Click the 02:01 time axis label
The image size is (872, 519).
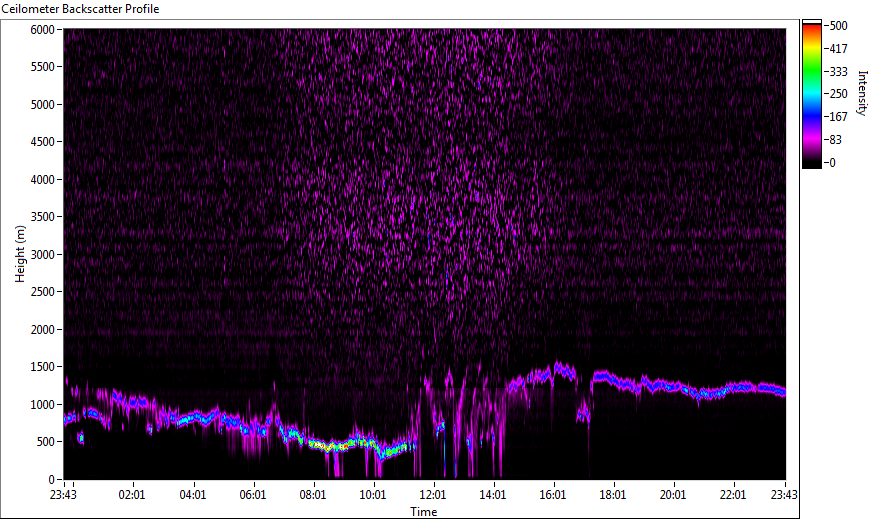[132, 495]
